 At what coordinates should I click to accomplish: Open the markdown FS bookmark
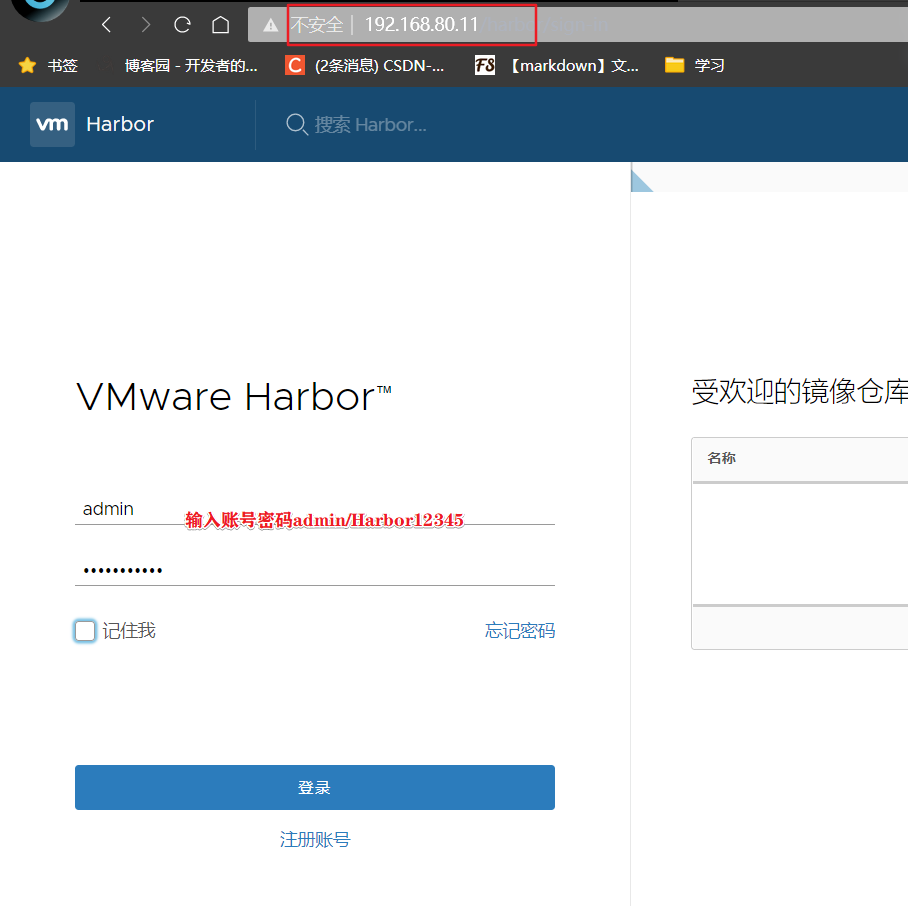pos(556,65)
